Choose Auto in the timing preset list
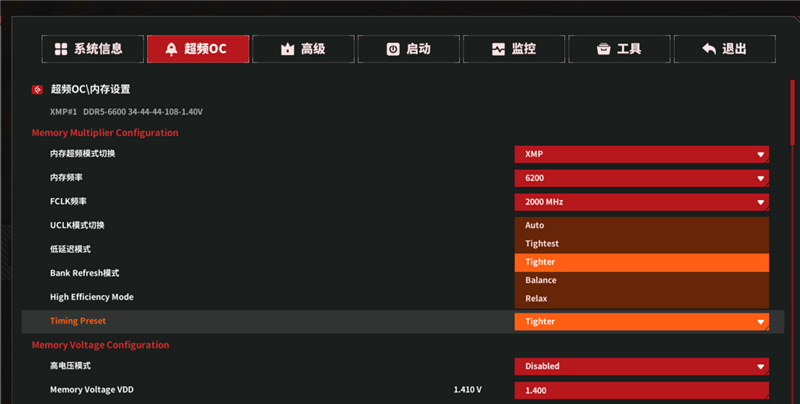 [641, 225]
